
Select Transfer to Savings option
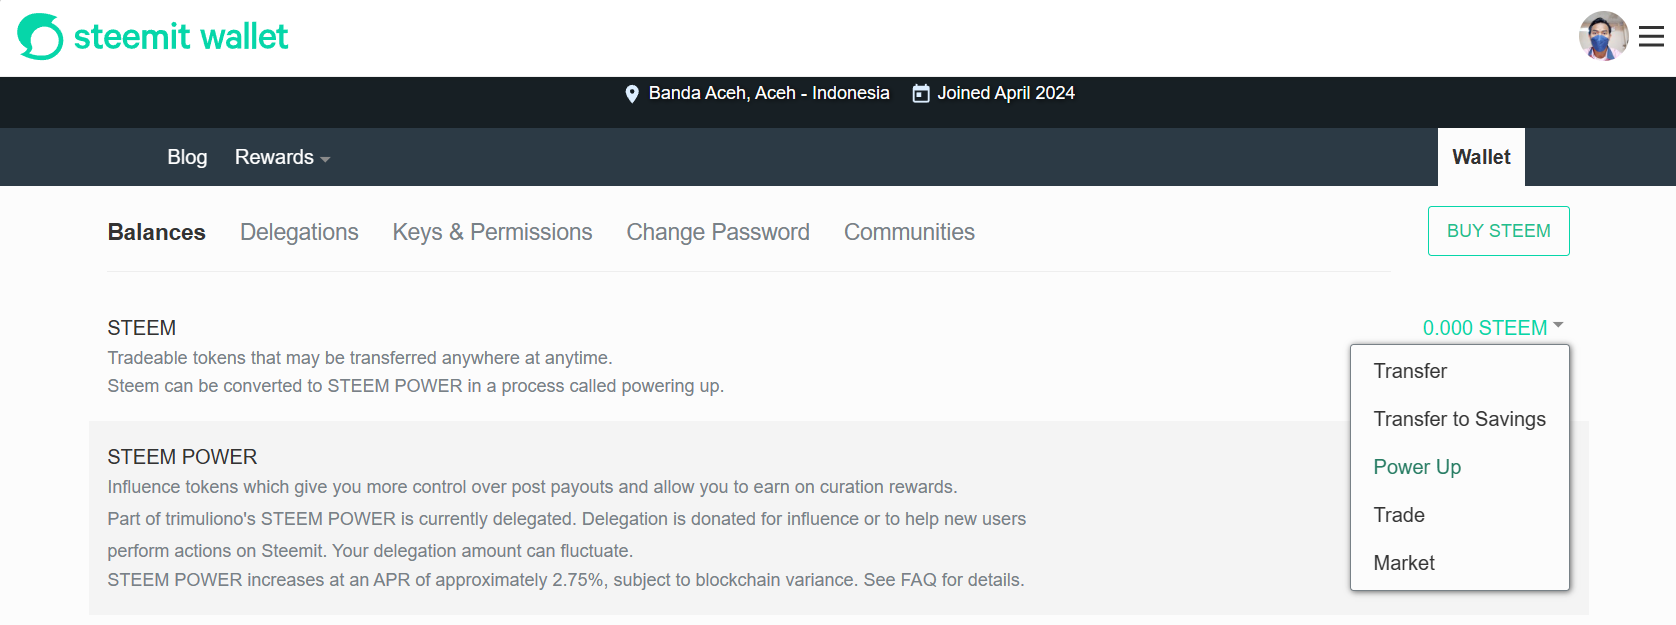pyautogui.click(x=1459, y=420)
